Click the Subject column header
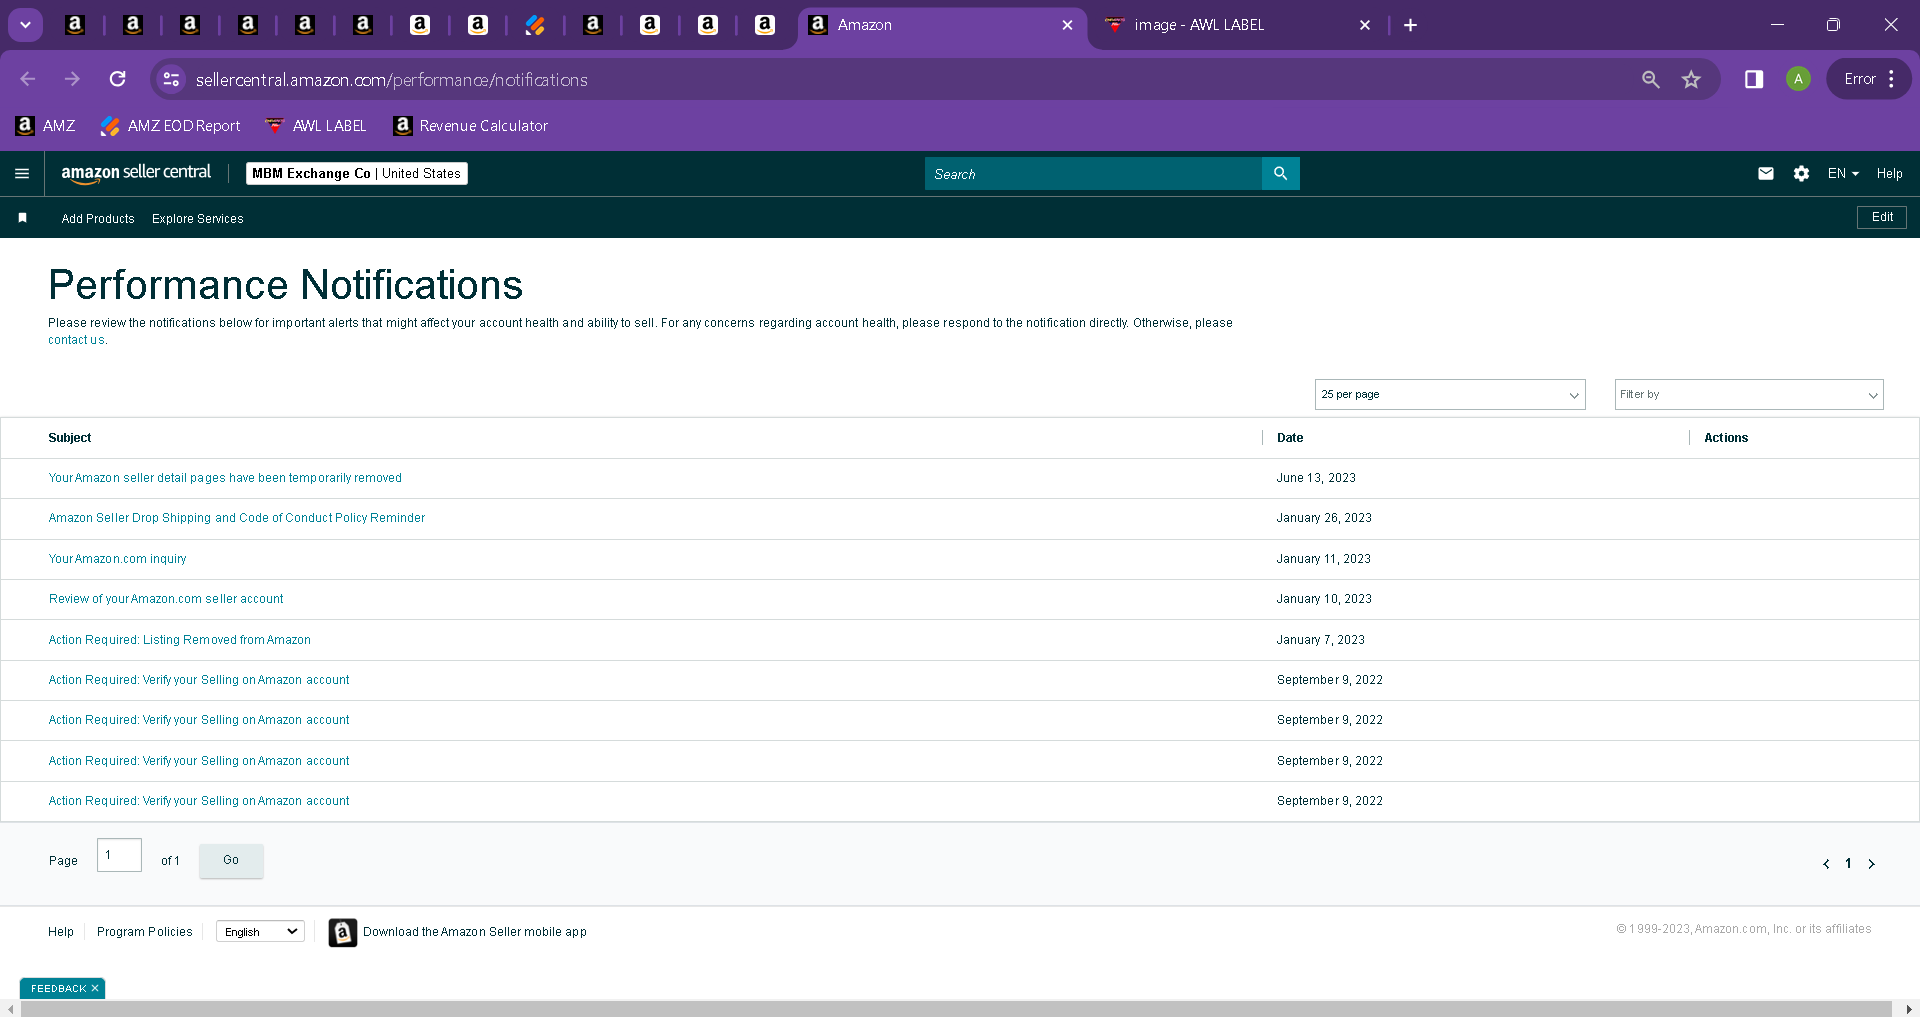This screenshot has height=1017, width=1920. 70,438
